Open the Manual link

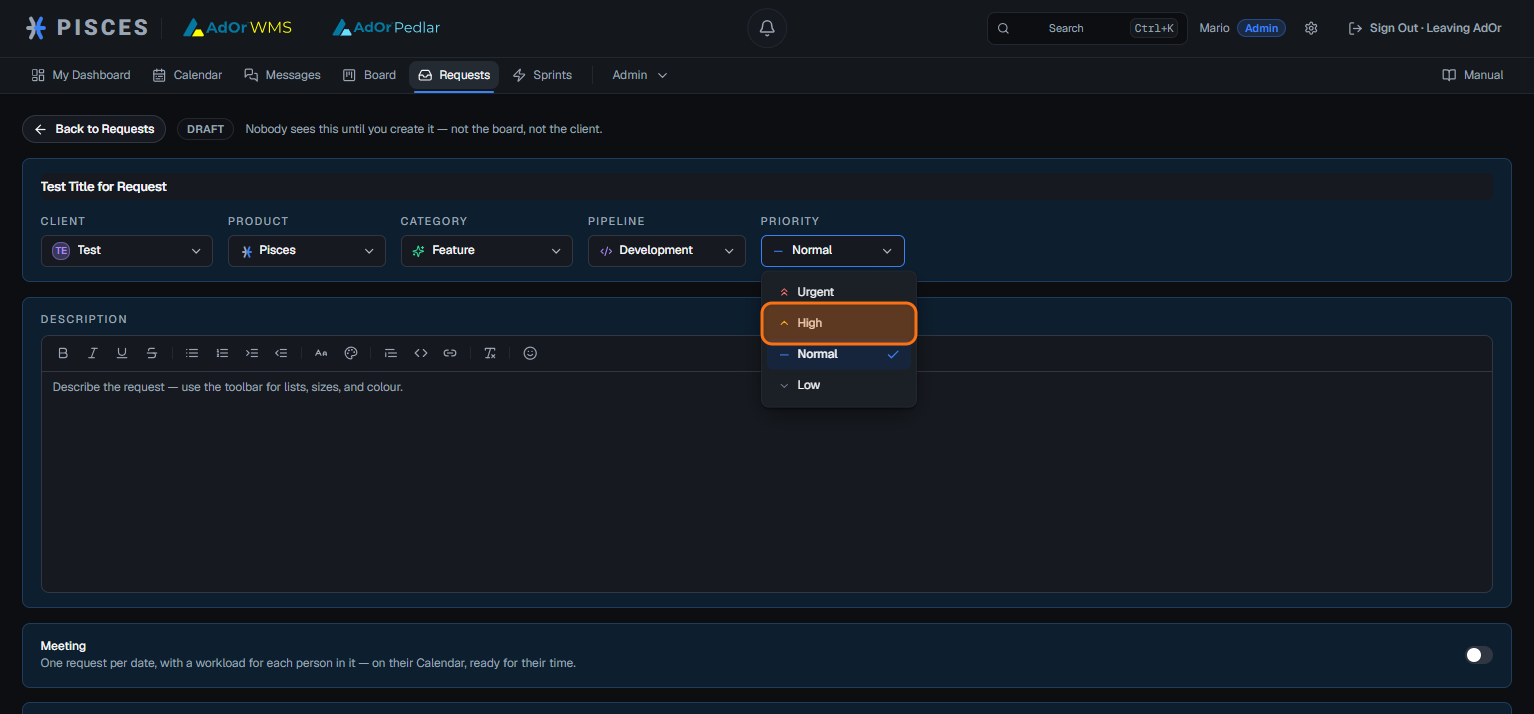click(x=1473, y=75)
